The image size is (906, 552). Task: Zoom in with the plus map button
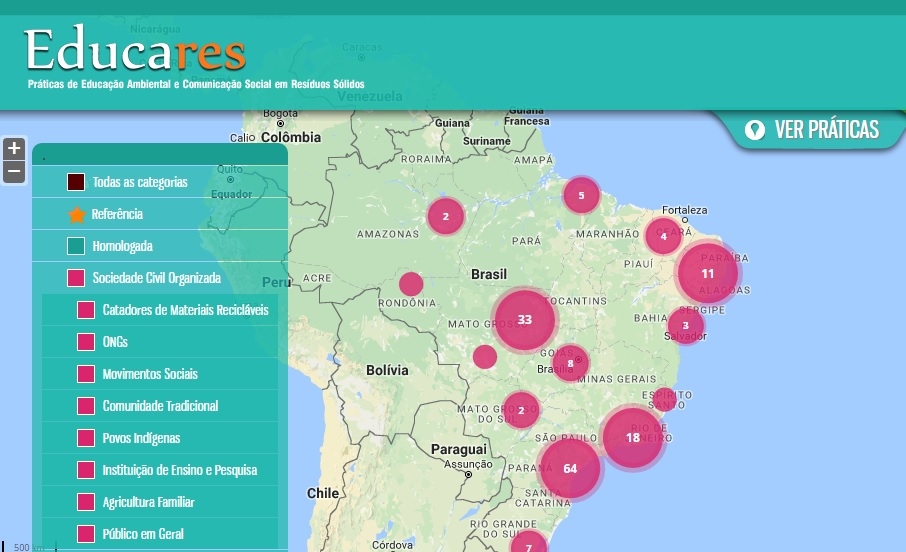point(14,149)
